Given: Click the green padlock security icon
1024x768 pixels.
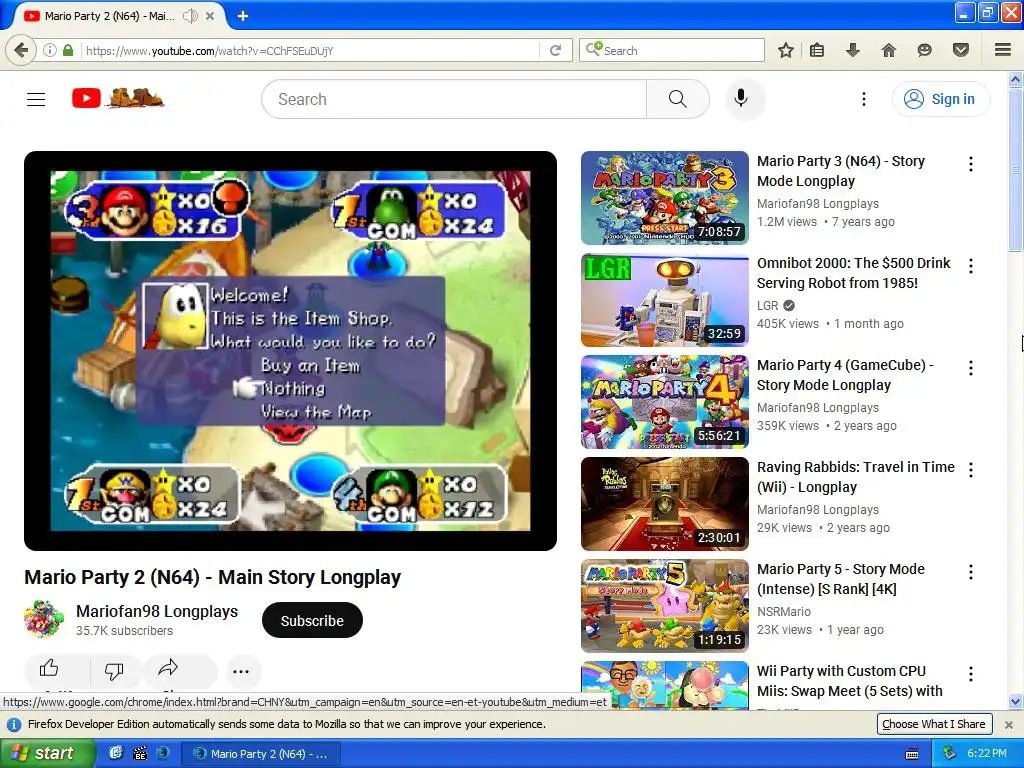Looking at the screenshot, I should [68, 50].
